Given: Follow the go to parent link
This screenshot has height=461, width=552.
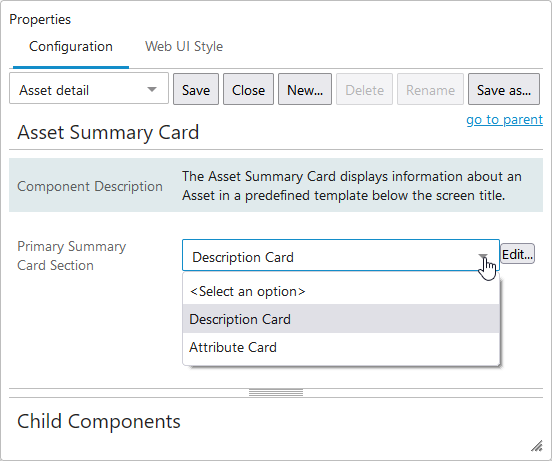Looking at the screenshot, I should (x=504, y=120).
